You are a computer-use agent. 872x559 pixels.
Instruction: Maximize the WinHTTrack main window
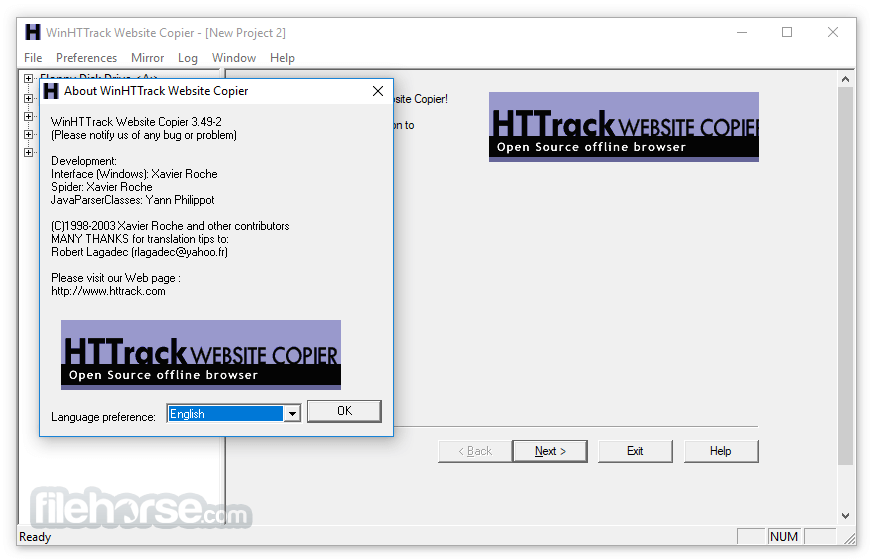tap(787, 32)
